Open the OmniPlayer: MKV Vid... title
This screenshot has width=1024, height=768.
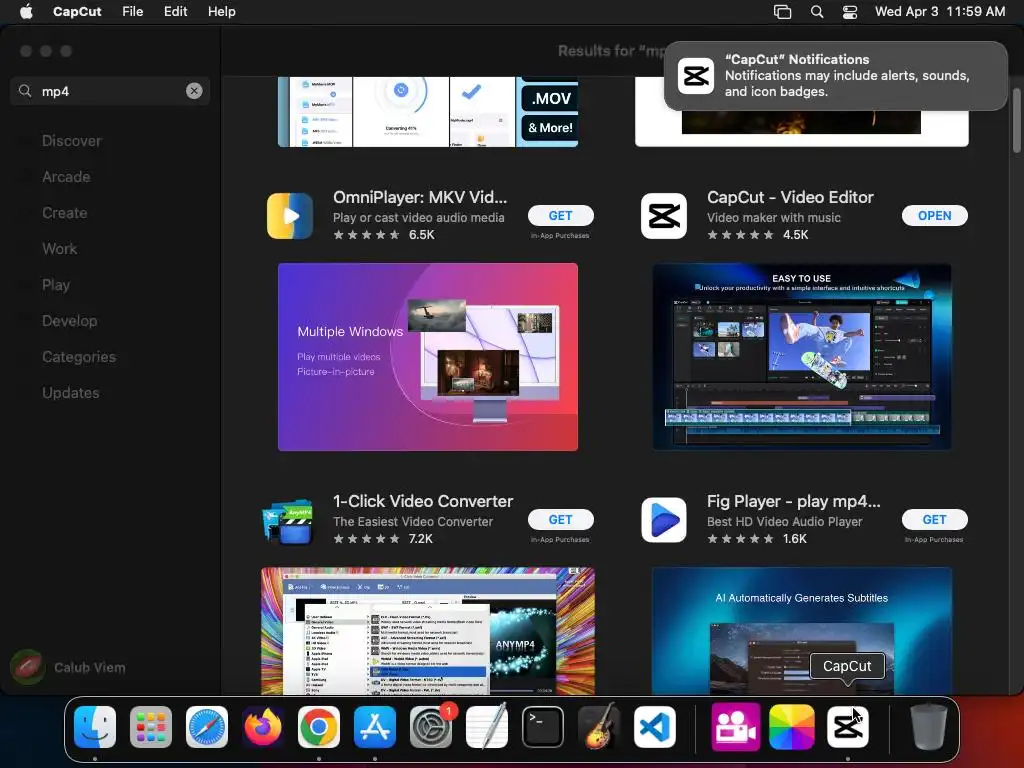coord(420,197)
